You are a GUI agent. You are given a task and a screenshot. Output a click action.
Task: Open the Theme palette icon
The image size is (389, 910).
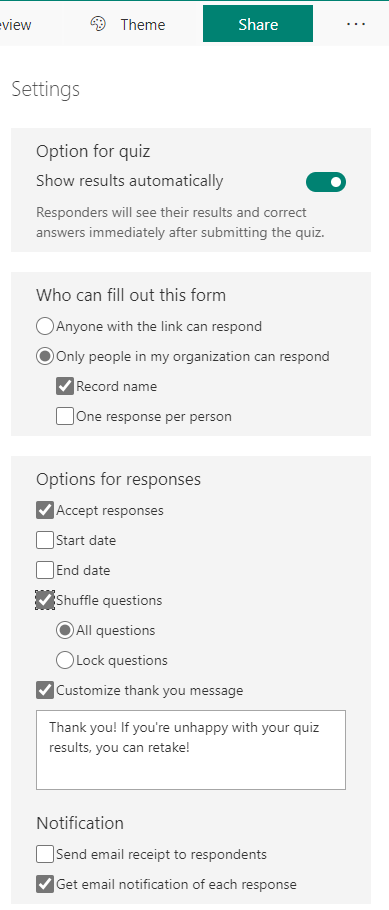98,24
